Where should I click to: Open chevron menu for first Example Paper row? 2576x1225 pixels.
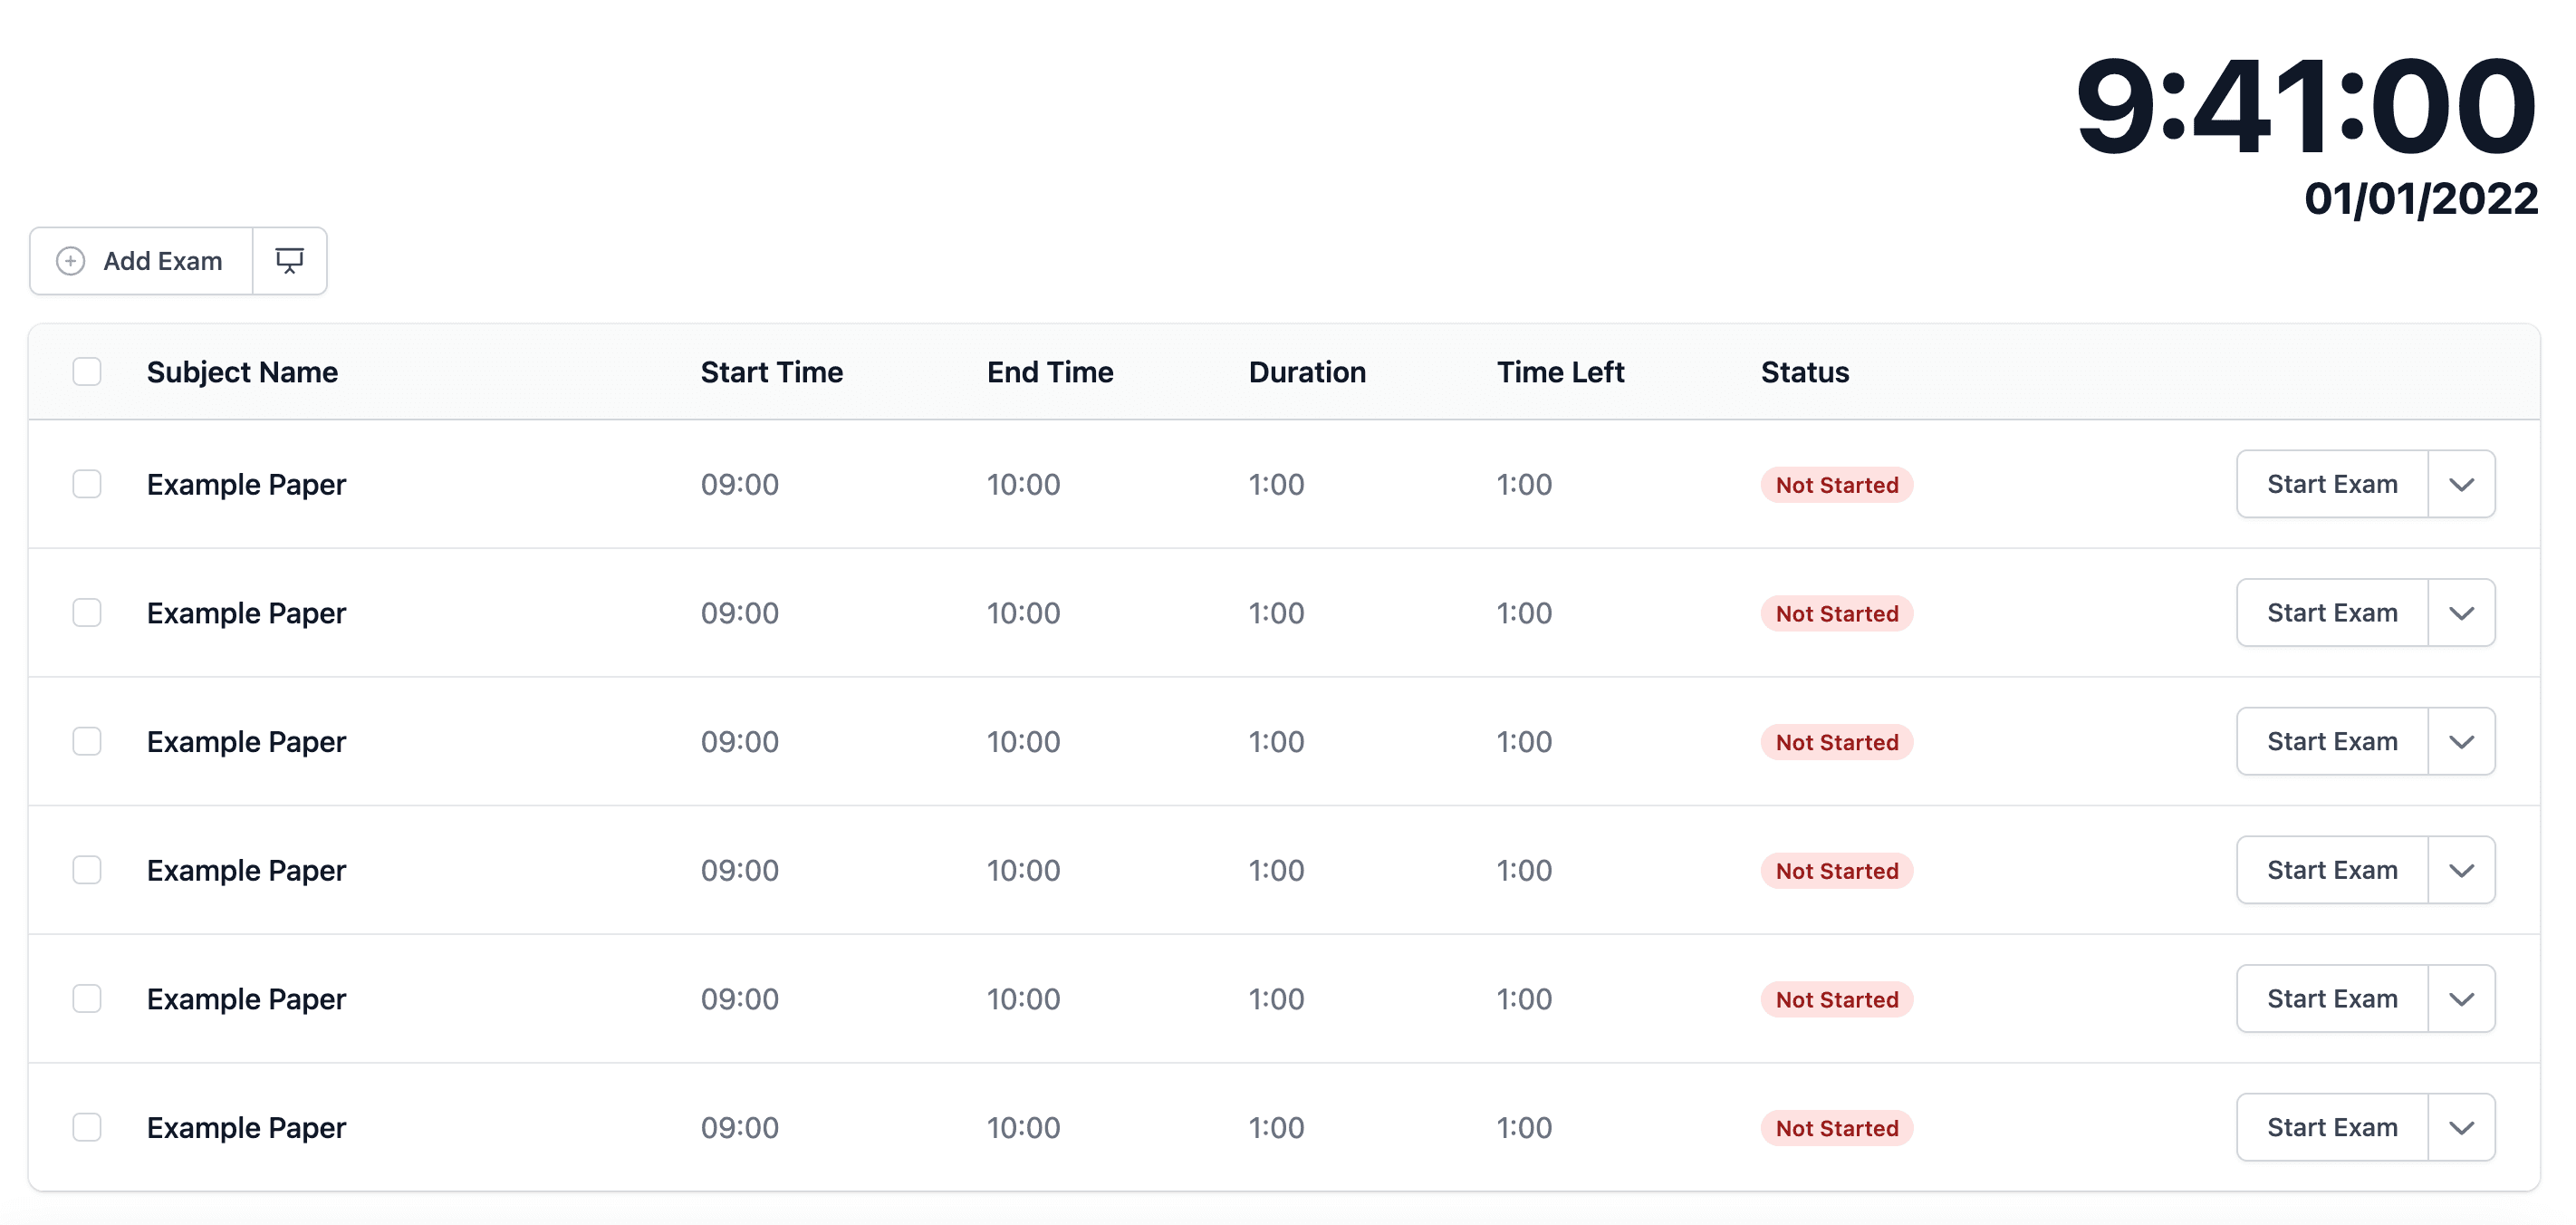(2462, 484)
